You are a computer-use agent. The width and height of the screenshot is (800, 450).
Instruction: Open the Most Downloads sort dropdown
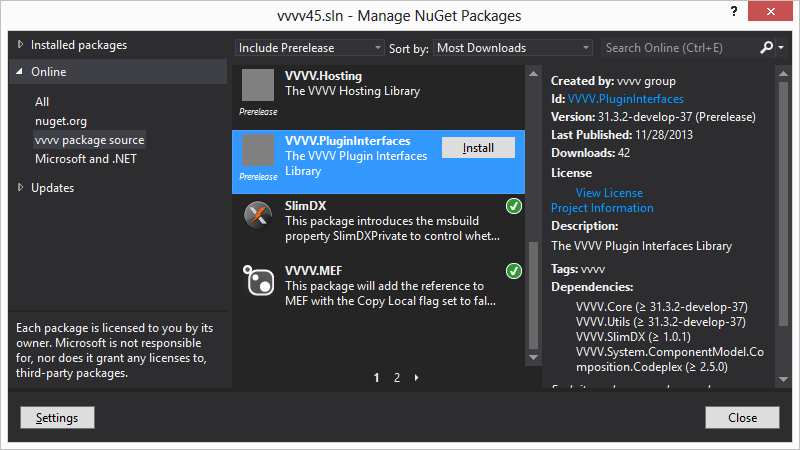click(513, 48)
